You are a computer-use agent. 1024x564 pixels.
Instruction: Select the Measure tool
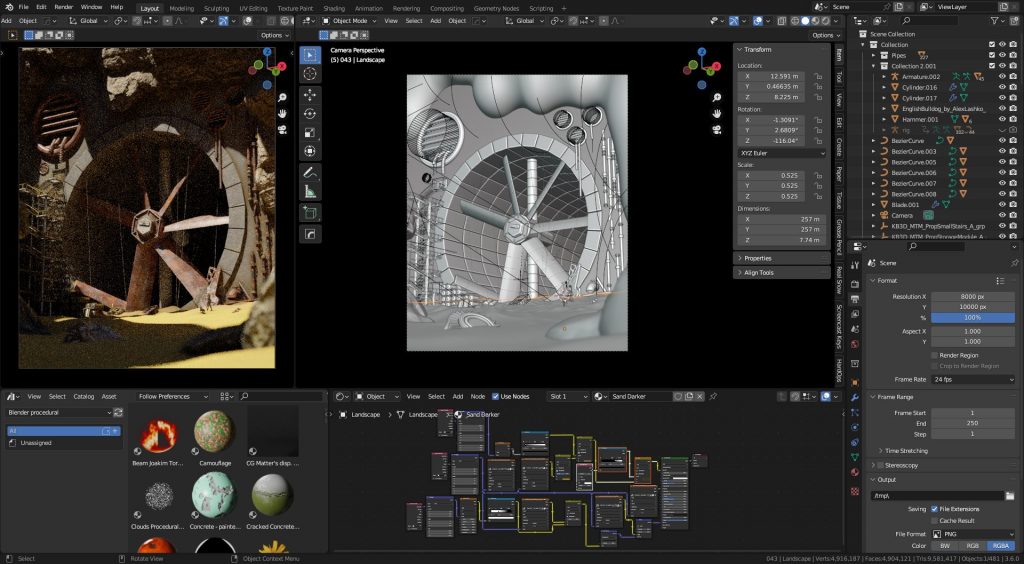(310, 192)
